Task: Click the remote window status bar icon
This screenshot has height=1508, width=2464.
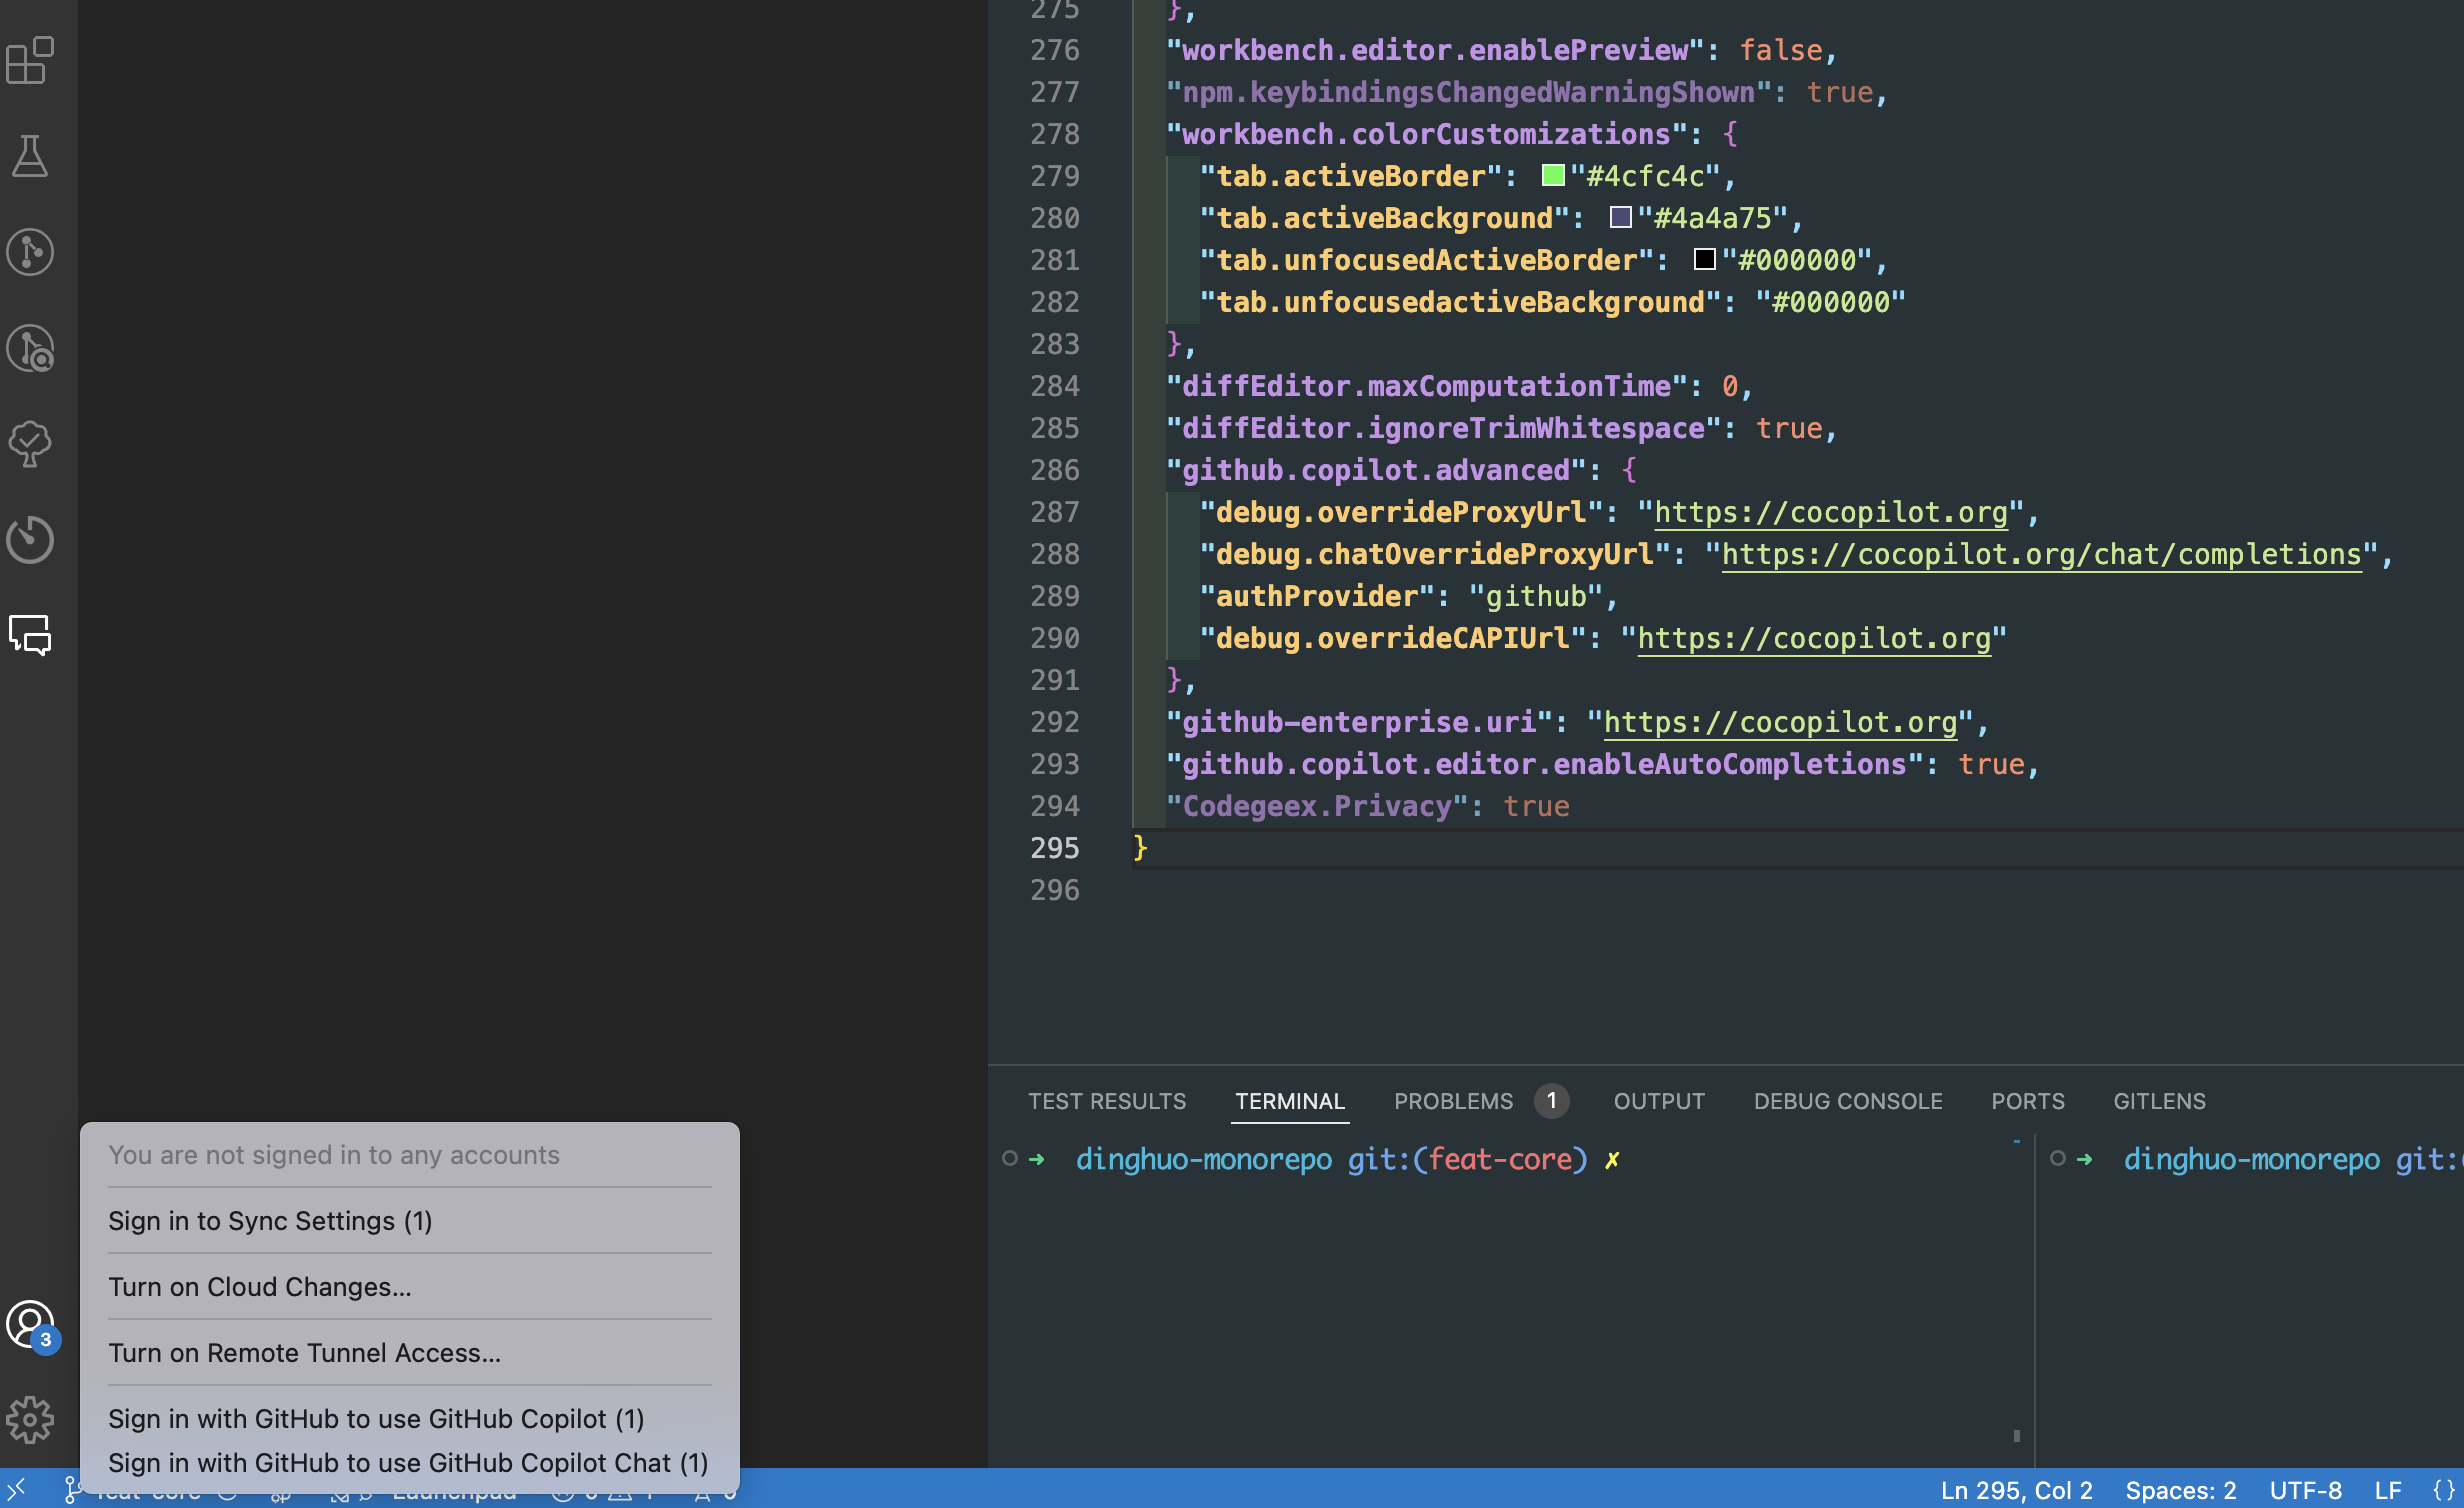Action: [x=17, y=1489]
